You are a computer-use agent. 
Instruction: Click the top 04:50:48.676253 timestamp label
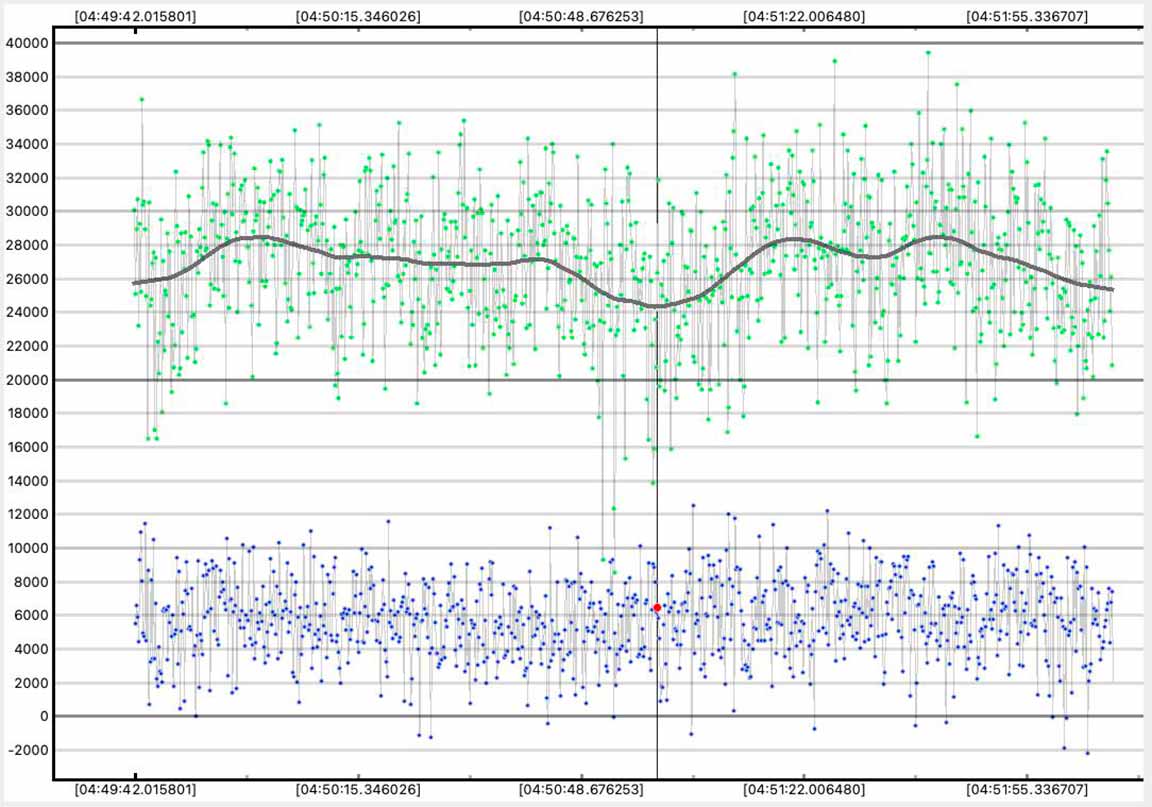(x=581, y=16)
